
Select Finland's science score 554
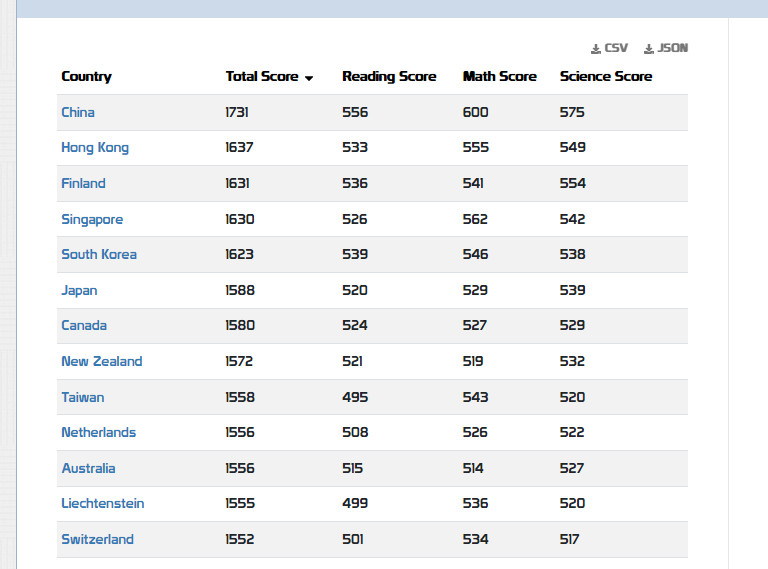point(573,183)
